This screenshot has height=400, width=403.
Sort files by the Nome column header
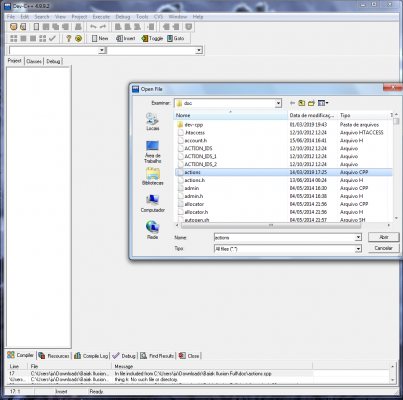tap(231, 115)
